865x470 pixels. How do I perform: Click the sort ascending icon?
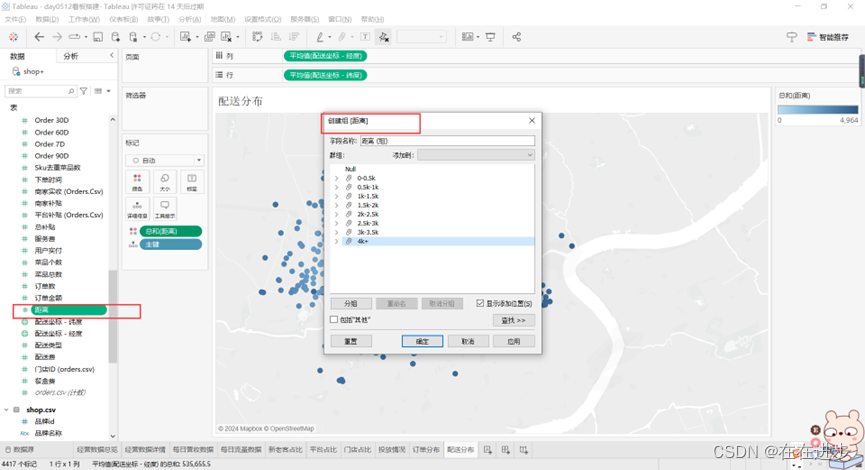tap(276, 37)
